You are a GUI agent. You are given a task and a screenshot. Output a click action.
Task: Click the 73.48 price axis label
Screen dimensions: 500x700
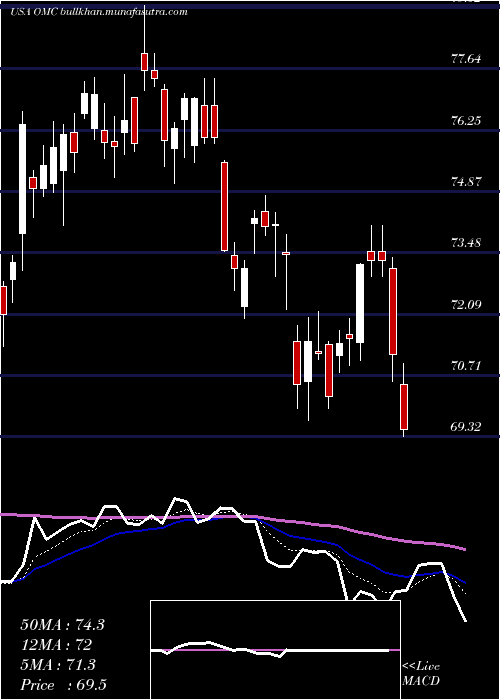coord(467,243)
